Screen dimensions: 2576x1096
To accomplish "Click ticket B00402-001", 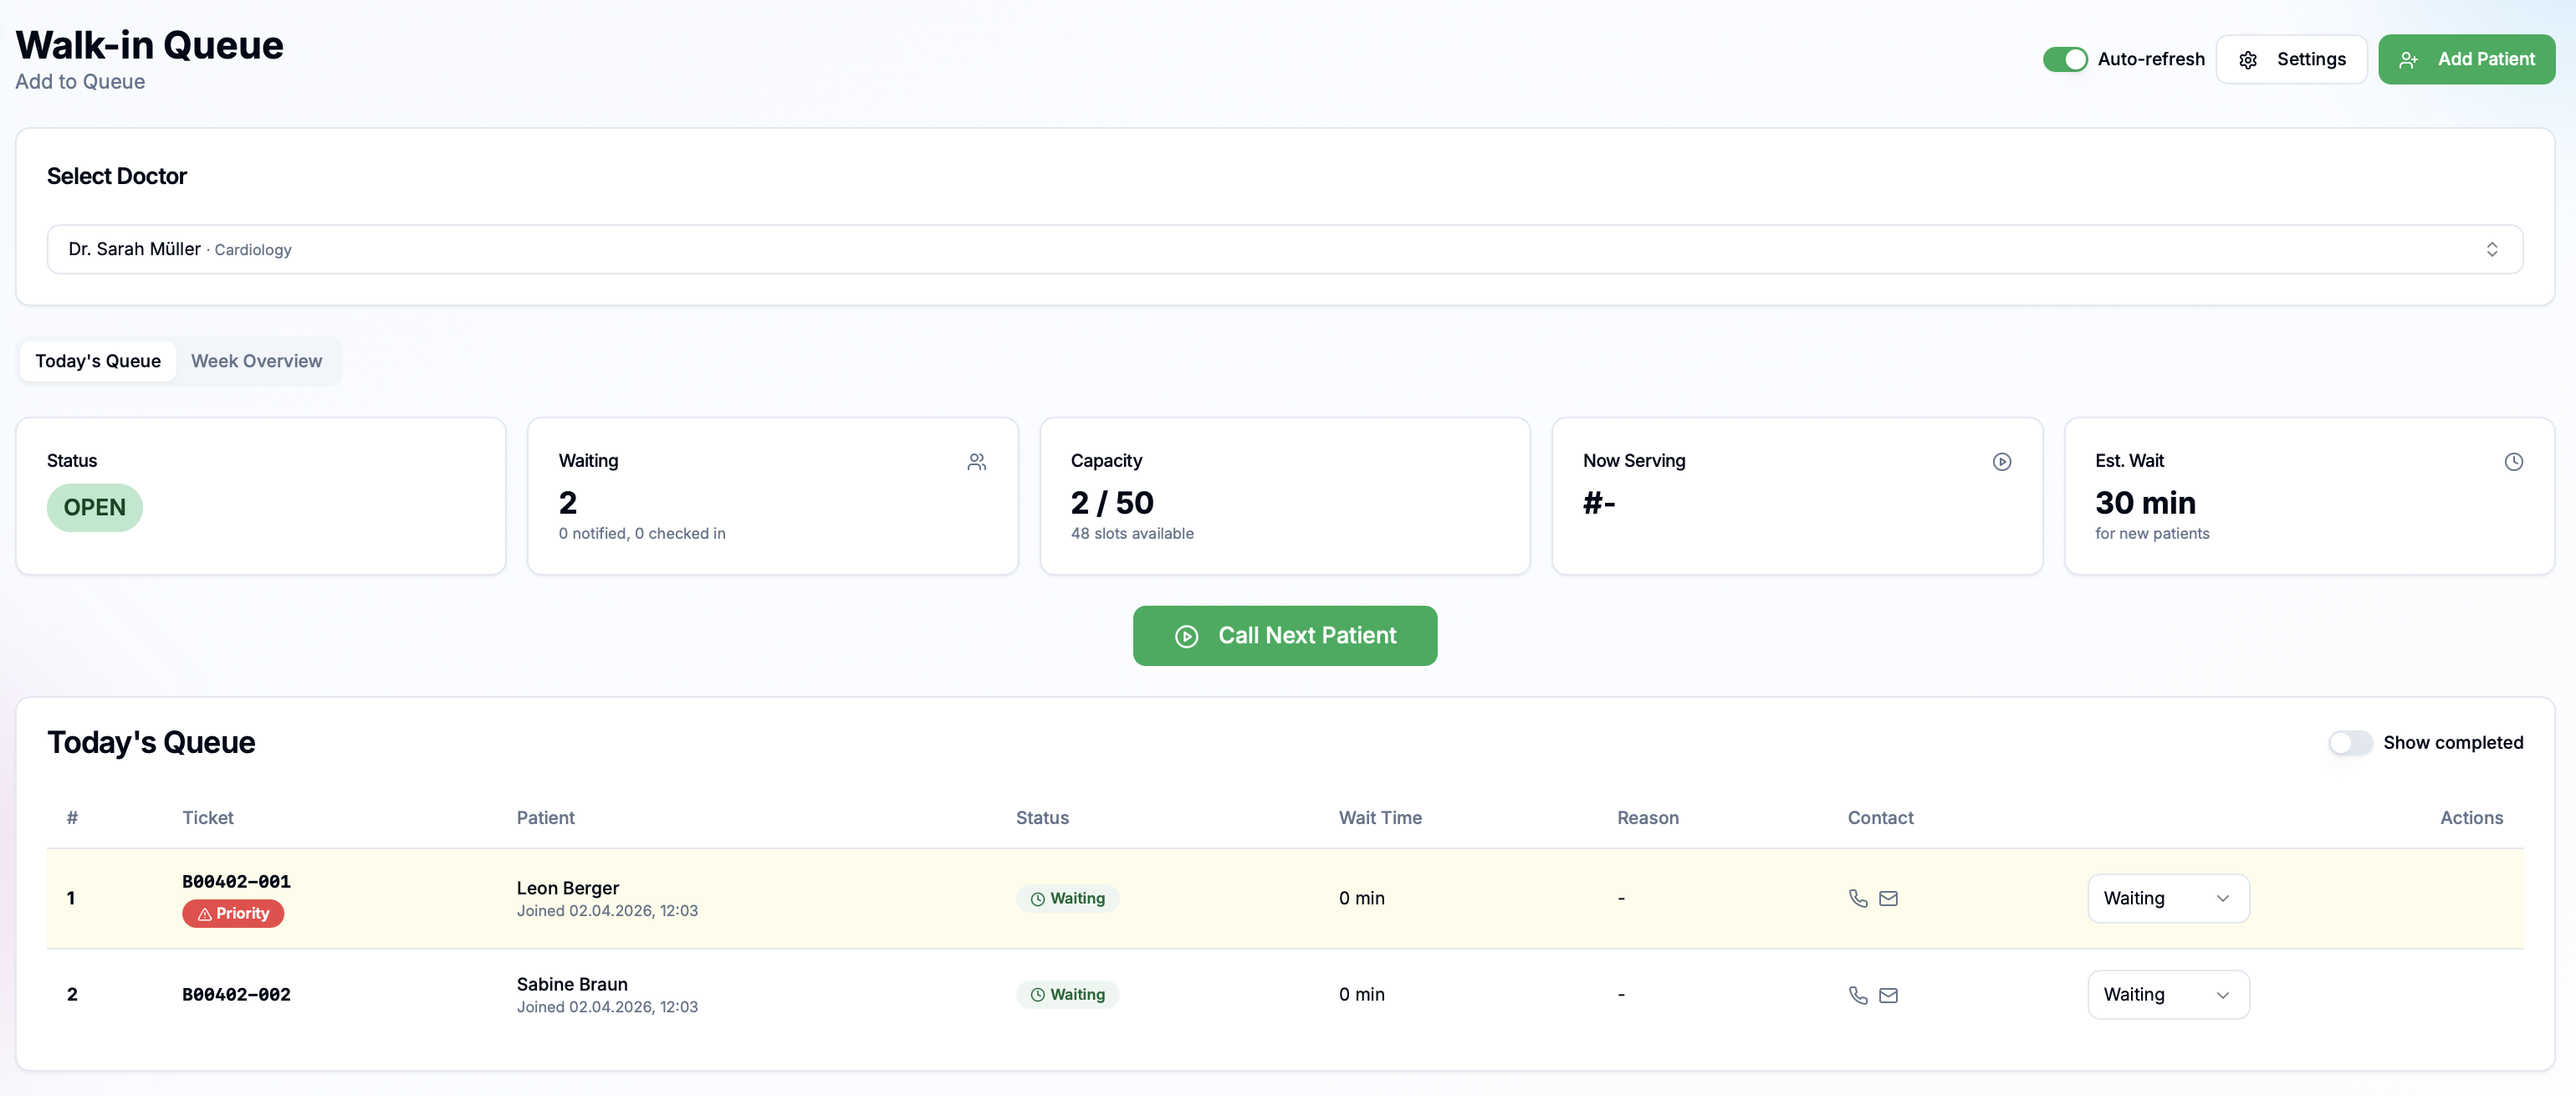I will [x=236, y=881].
